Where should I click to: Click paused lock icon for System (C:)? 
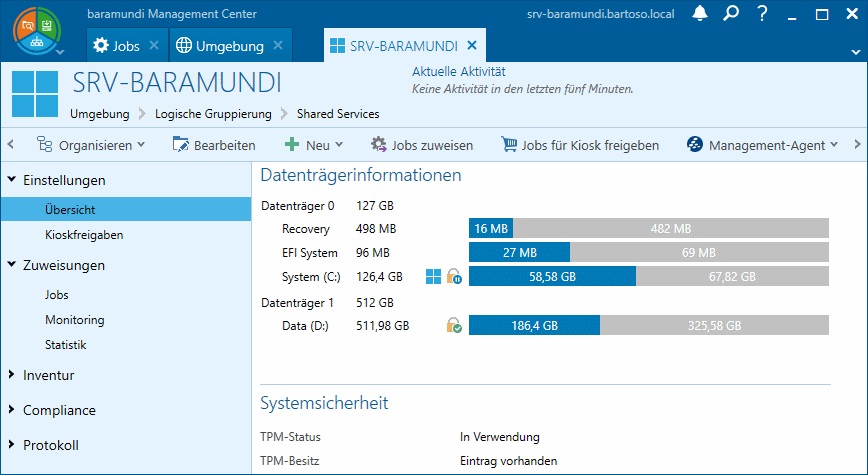[x=454, y=276]
